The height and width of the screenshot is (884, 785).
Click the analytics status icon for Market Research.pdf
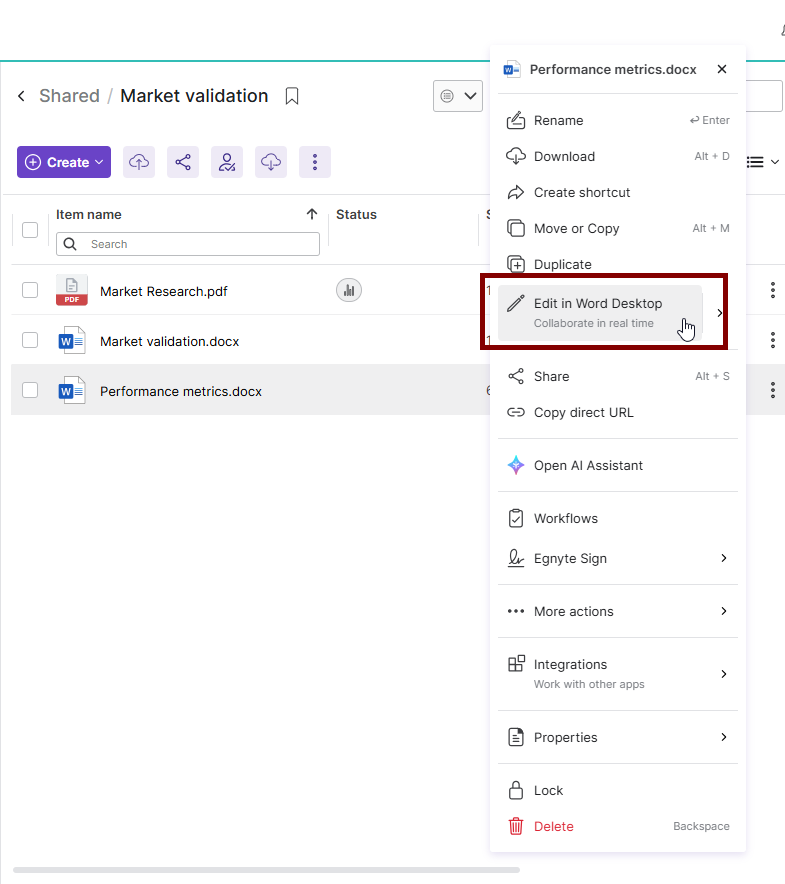[x=349, y=290]
